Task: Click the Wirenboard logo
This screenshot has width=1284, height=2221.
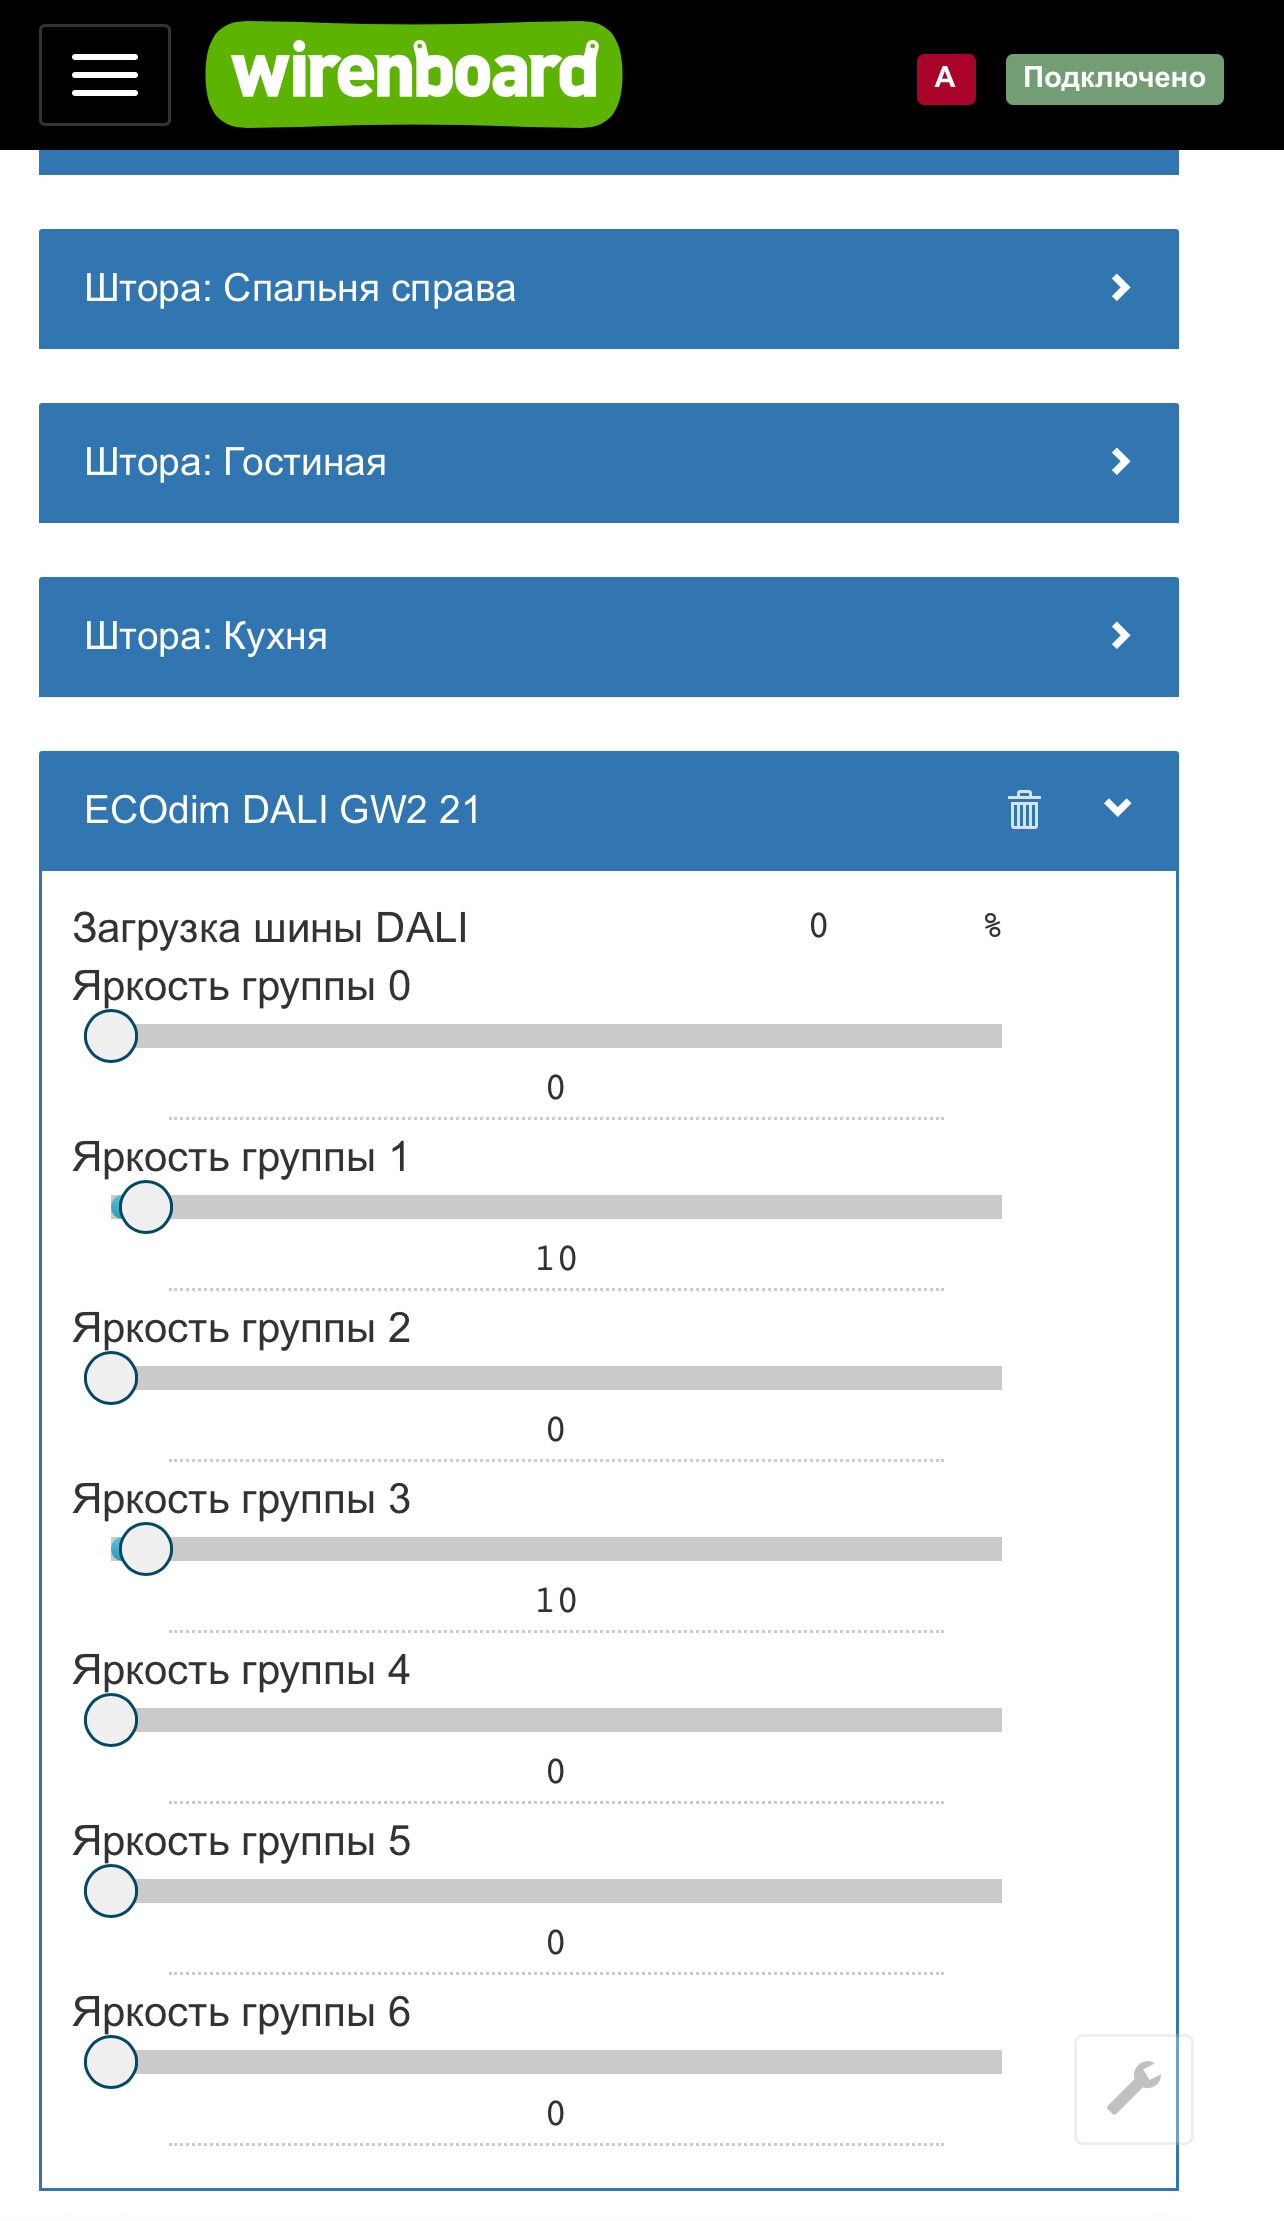Action: pyautogui.click(x=414, y=74)
